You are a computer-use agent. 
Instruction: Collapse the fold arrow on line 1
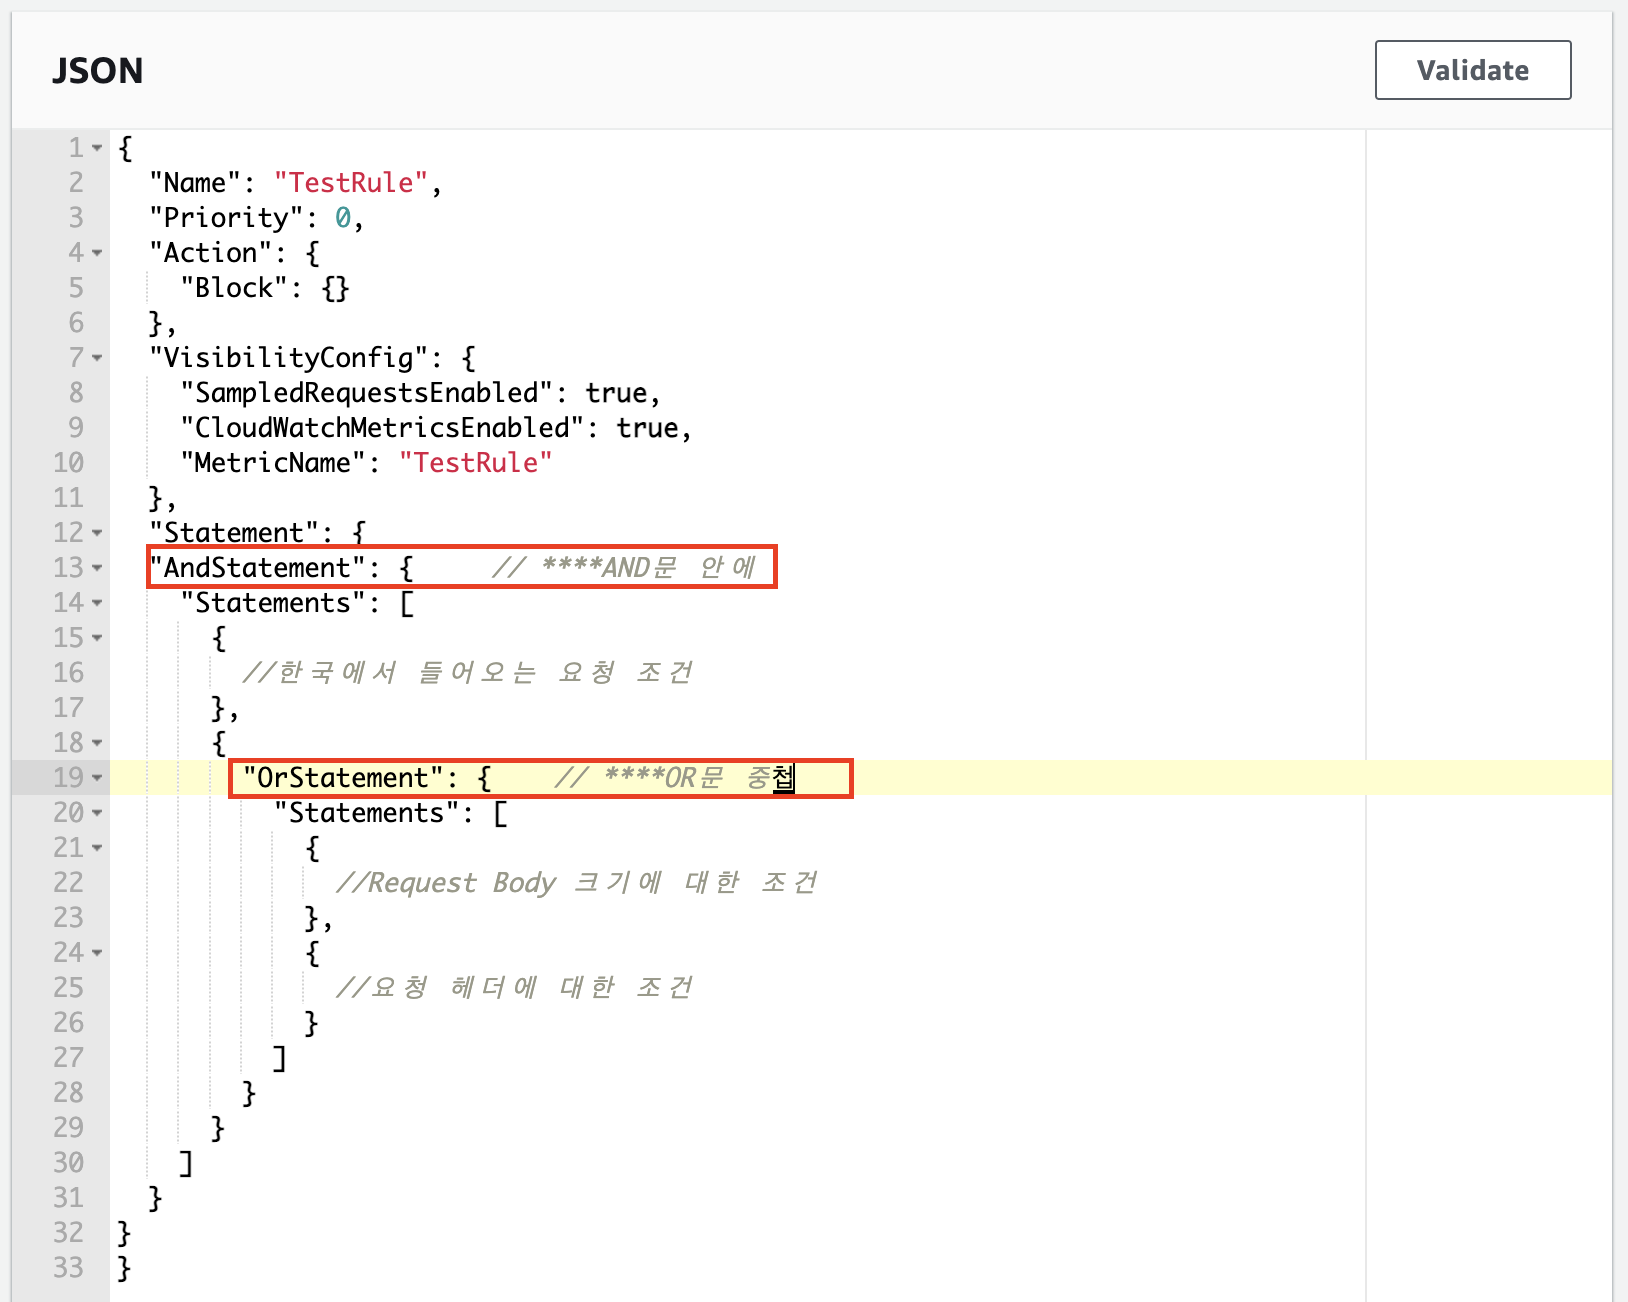click(97, 148)
